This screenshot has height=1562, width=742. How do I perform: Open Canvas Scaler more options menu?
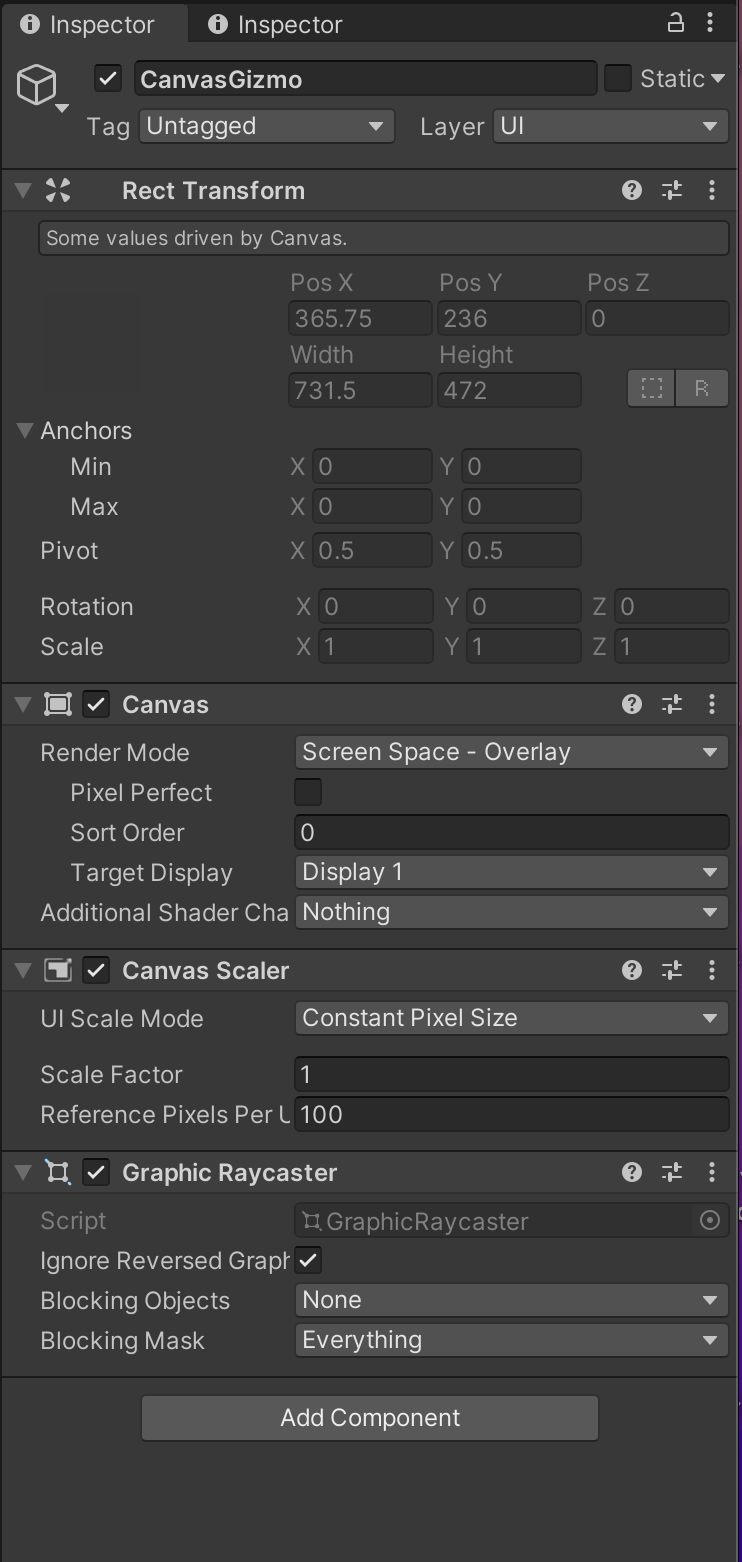(711, 970)
